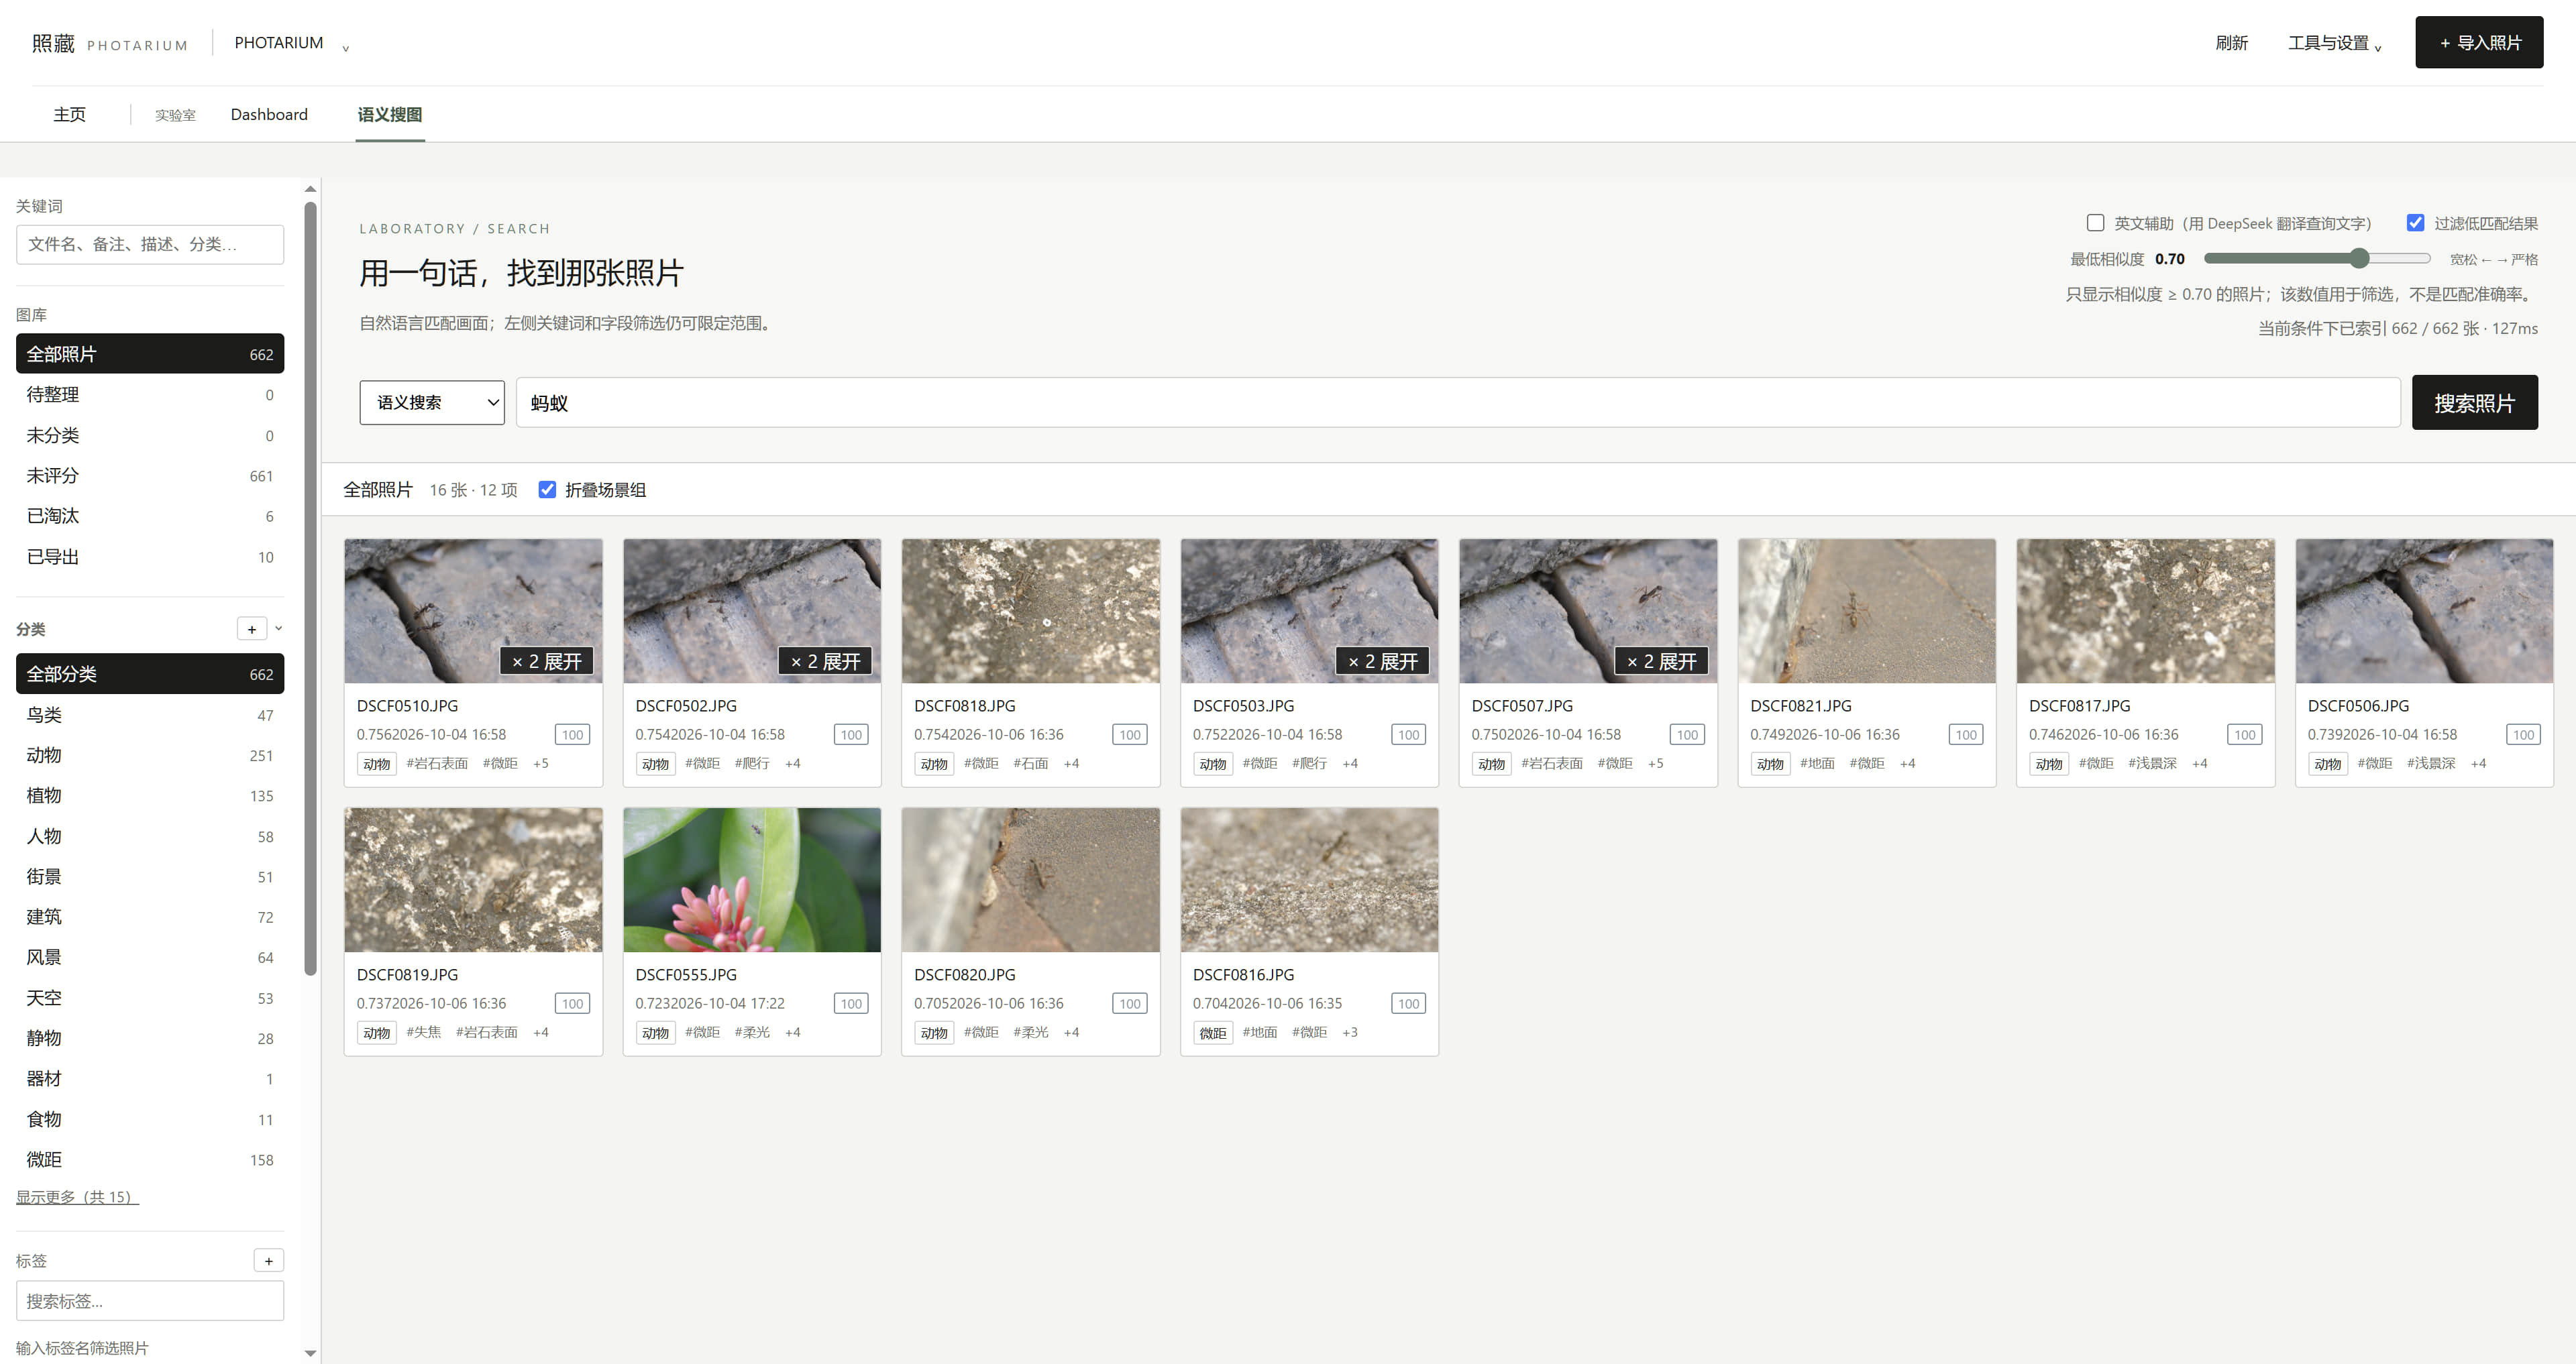Click the 照藏 PHOTARIUM logo
This screenshot has width=2576, height=1364.
[109, 43]
